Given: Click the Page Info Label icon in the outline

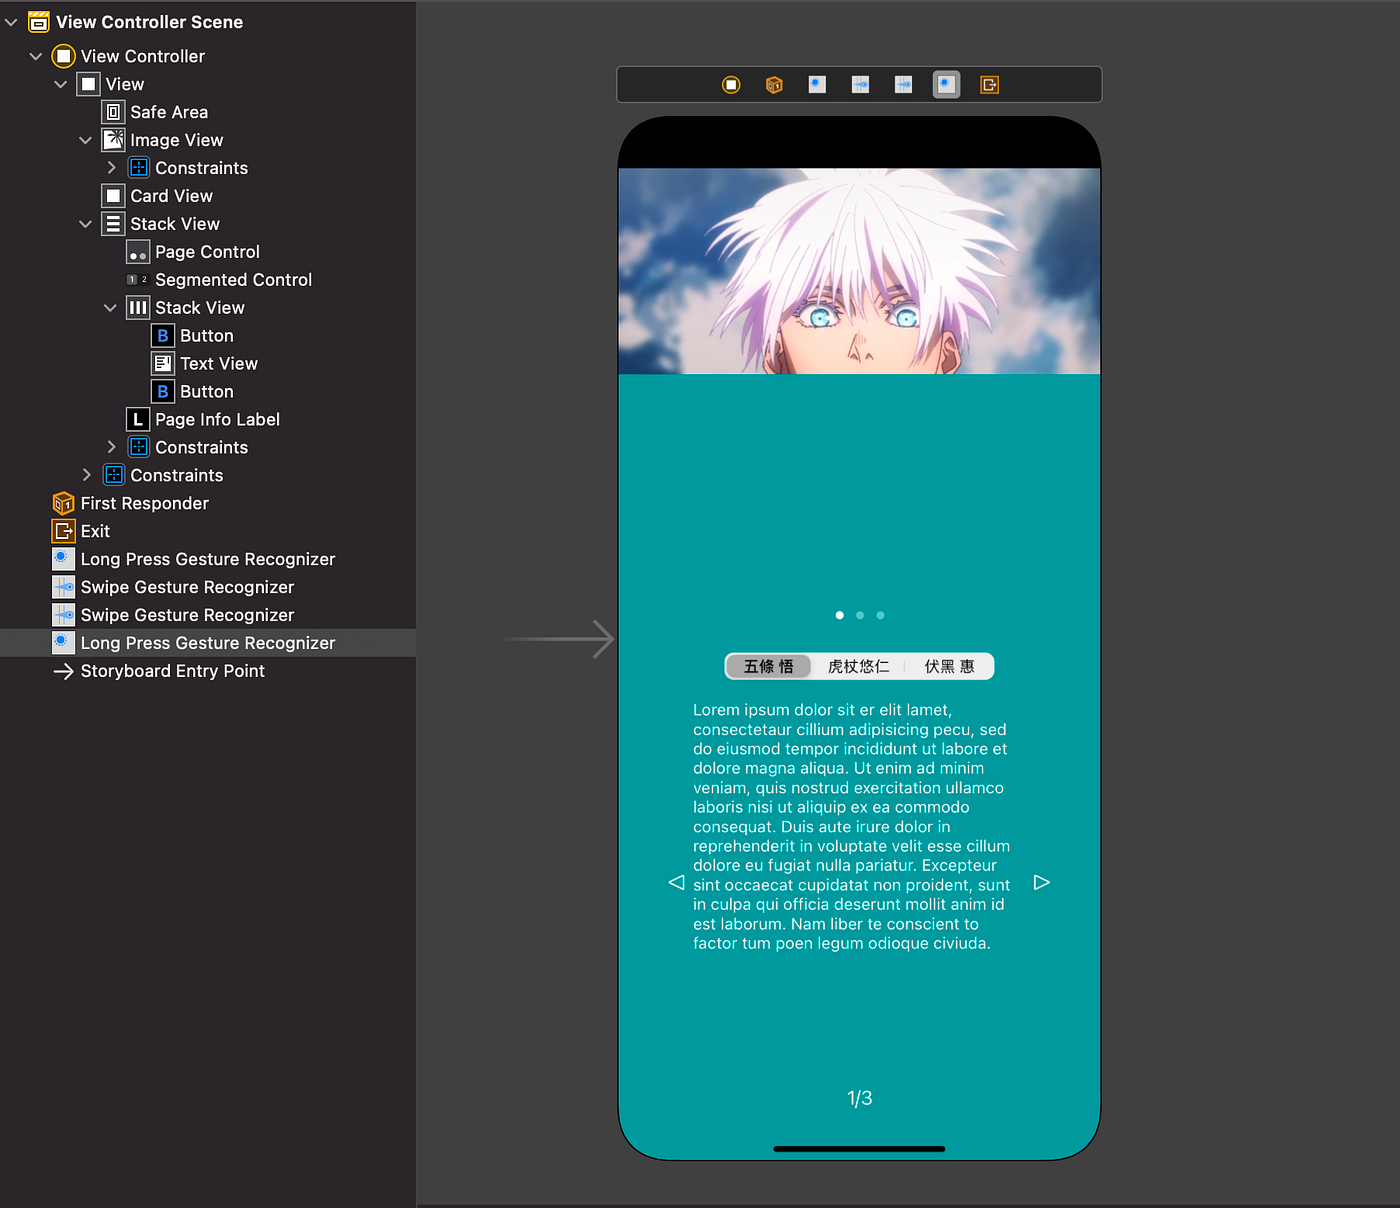Looking at the screenshot, I should pyautogui.click(x=137, y=419).
